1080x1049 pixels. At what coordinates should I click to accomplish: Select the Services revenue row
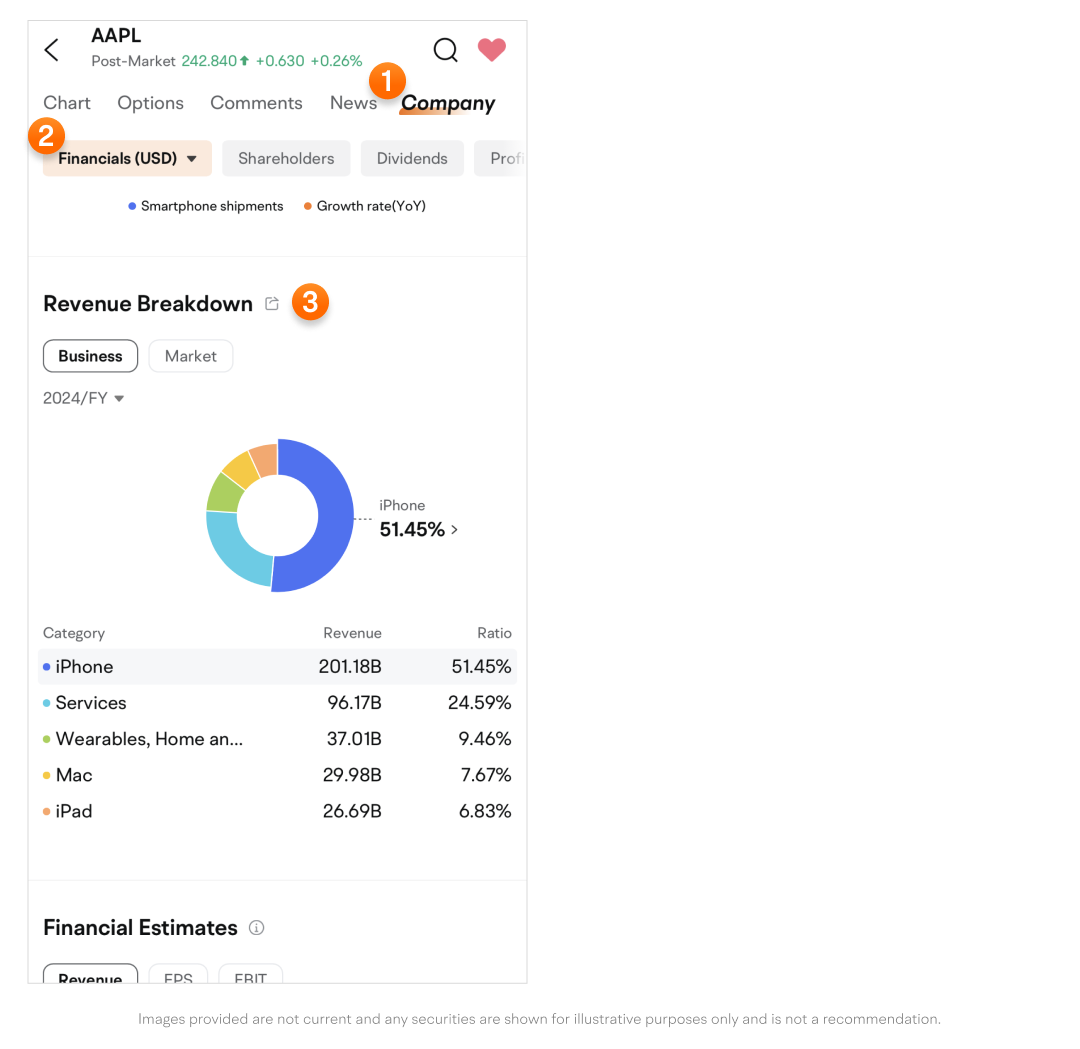[x=277, y=703]
